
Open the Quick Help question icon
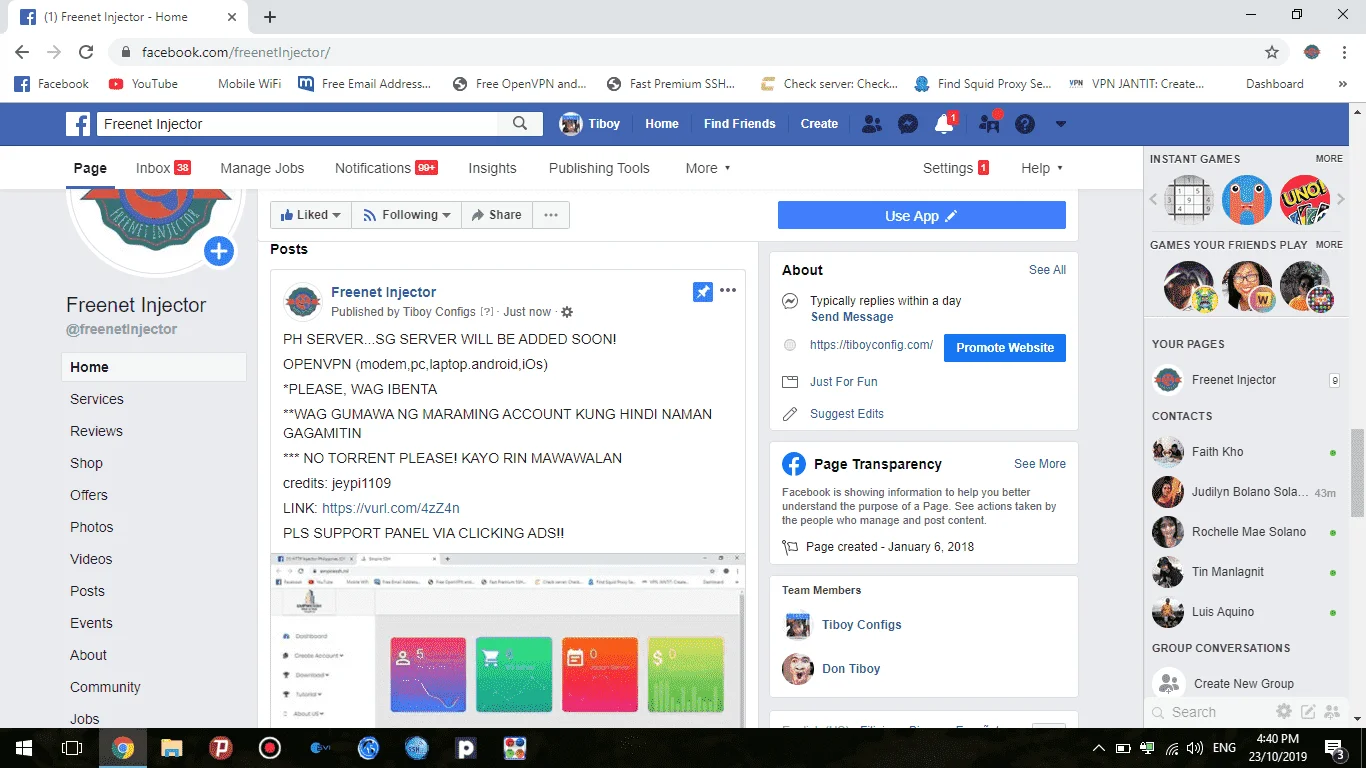pos(1025,124)
